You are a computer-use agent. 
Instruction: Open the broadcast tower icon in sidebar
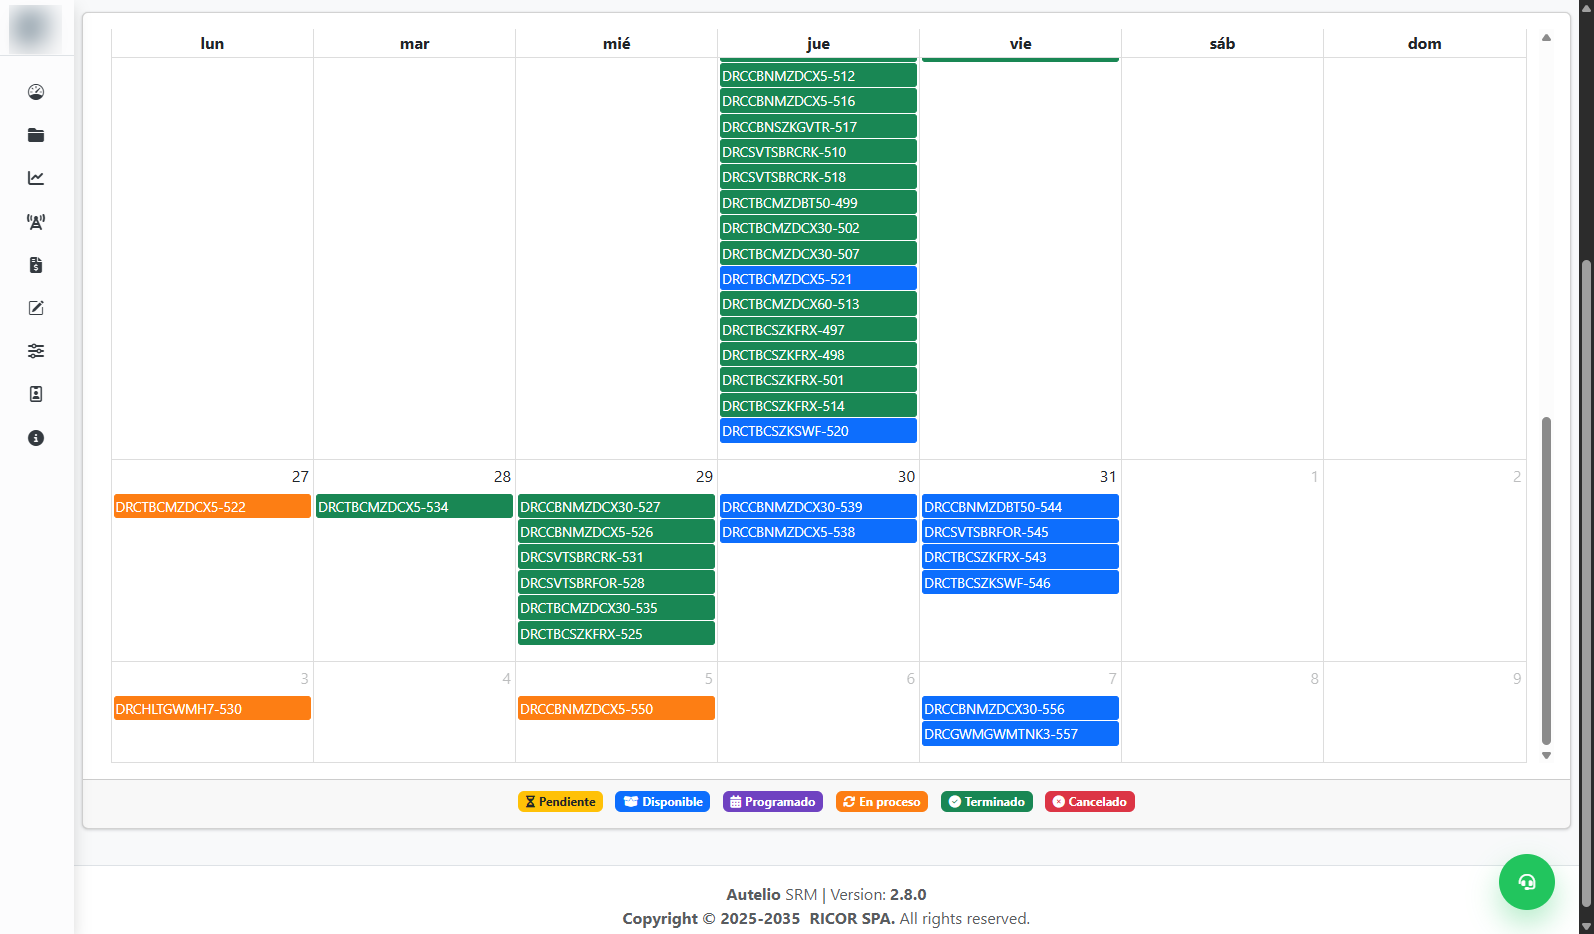(x=36, y=222)
